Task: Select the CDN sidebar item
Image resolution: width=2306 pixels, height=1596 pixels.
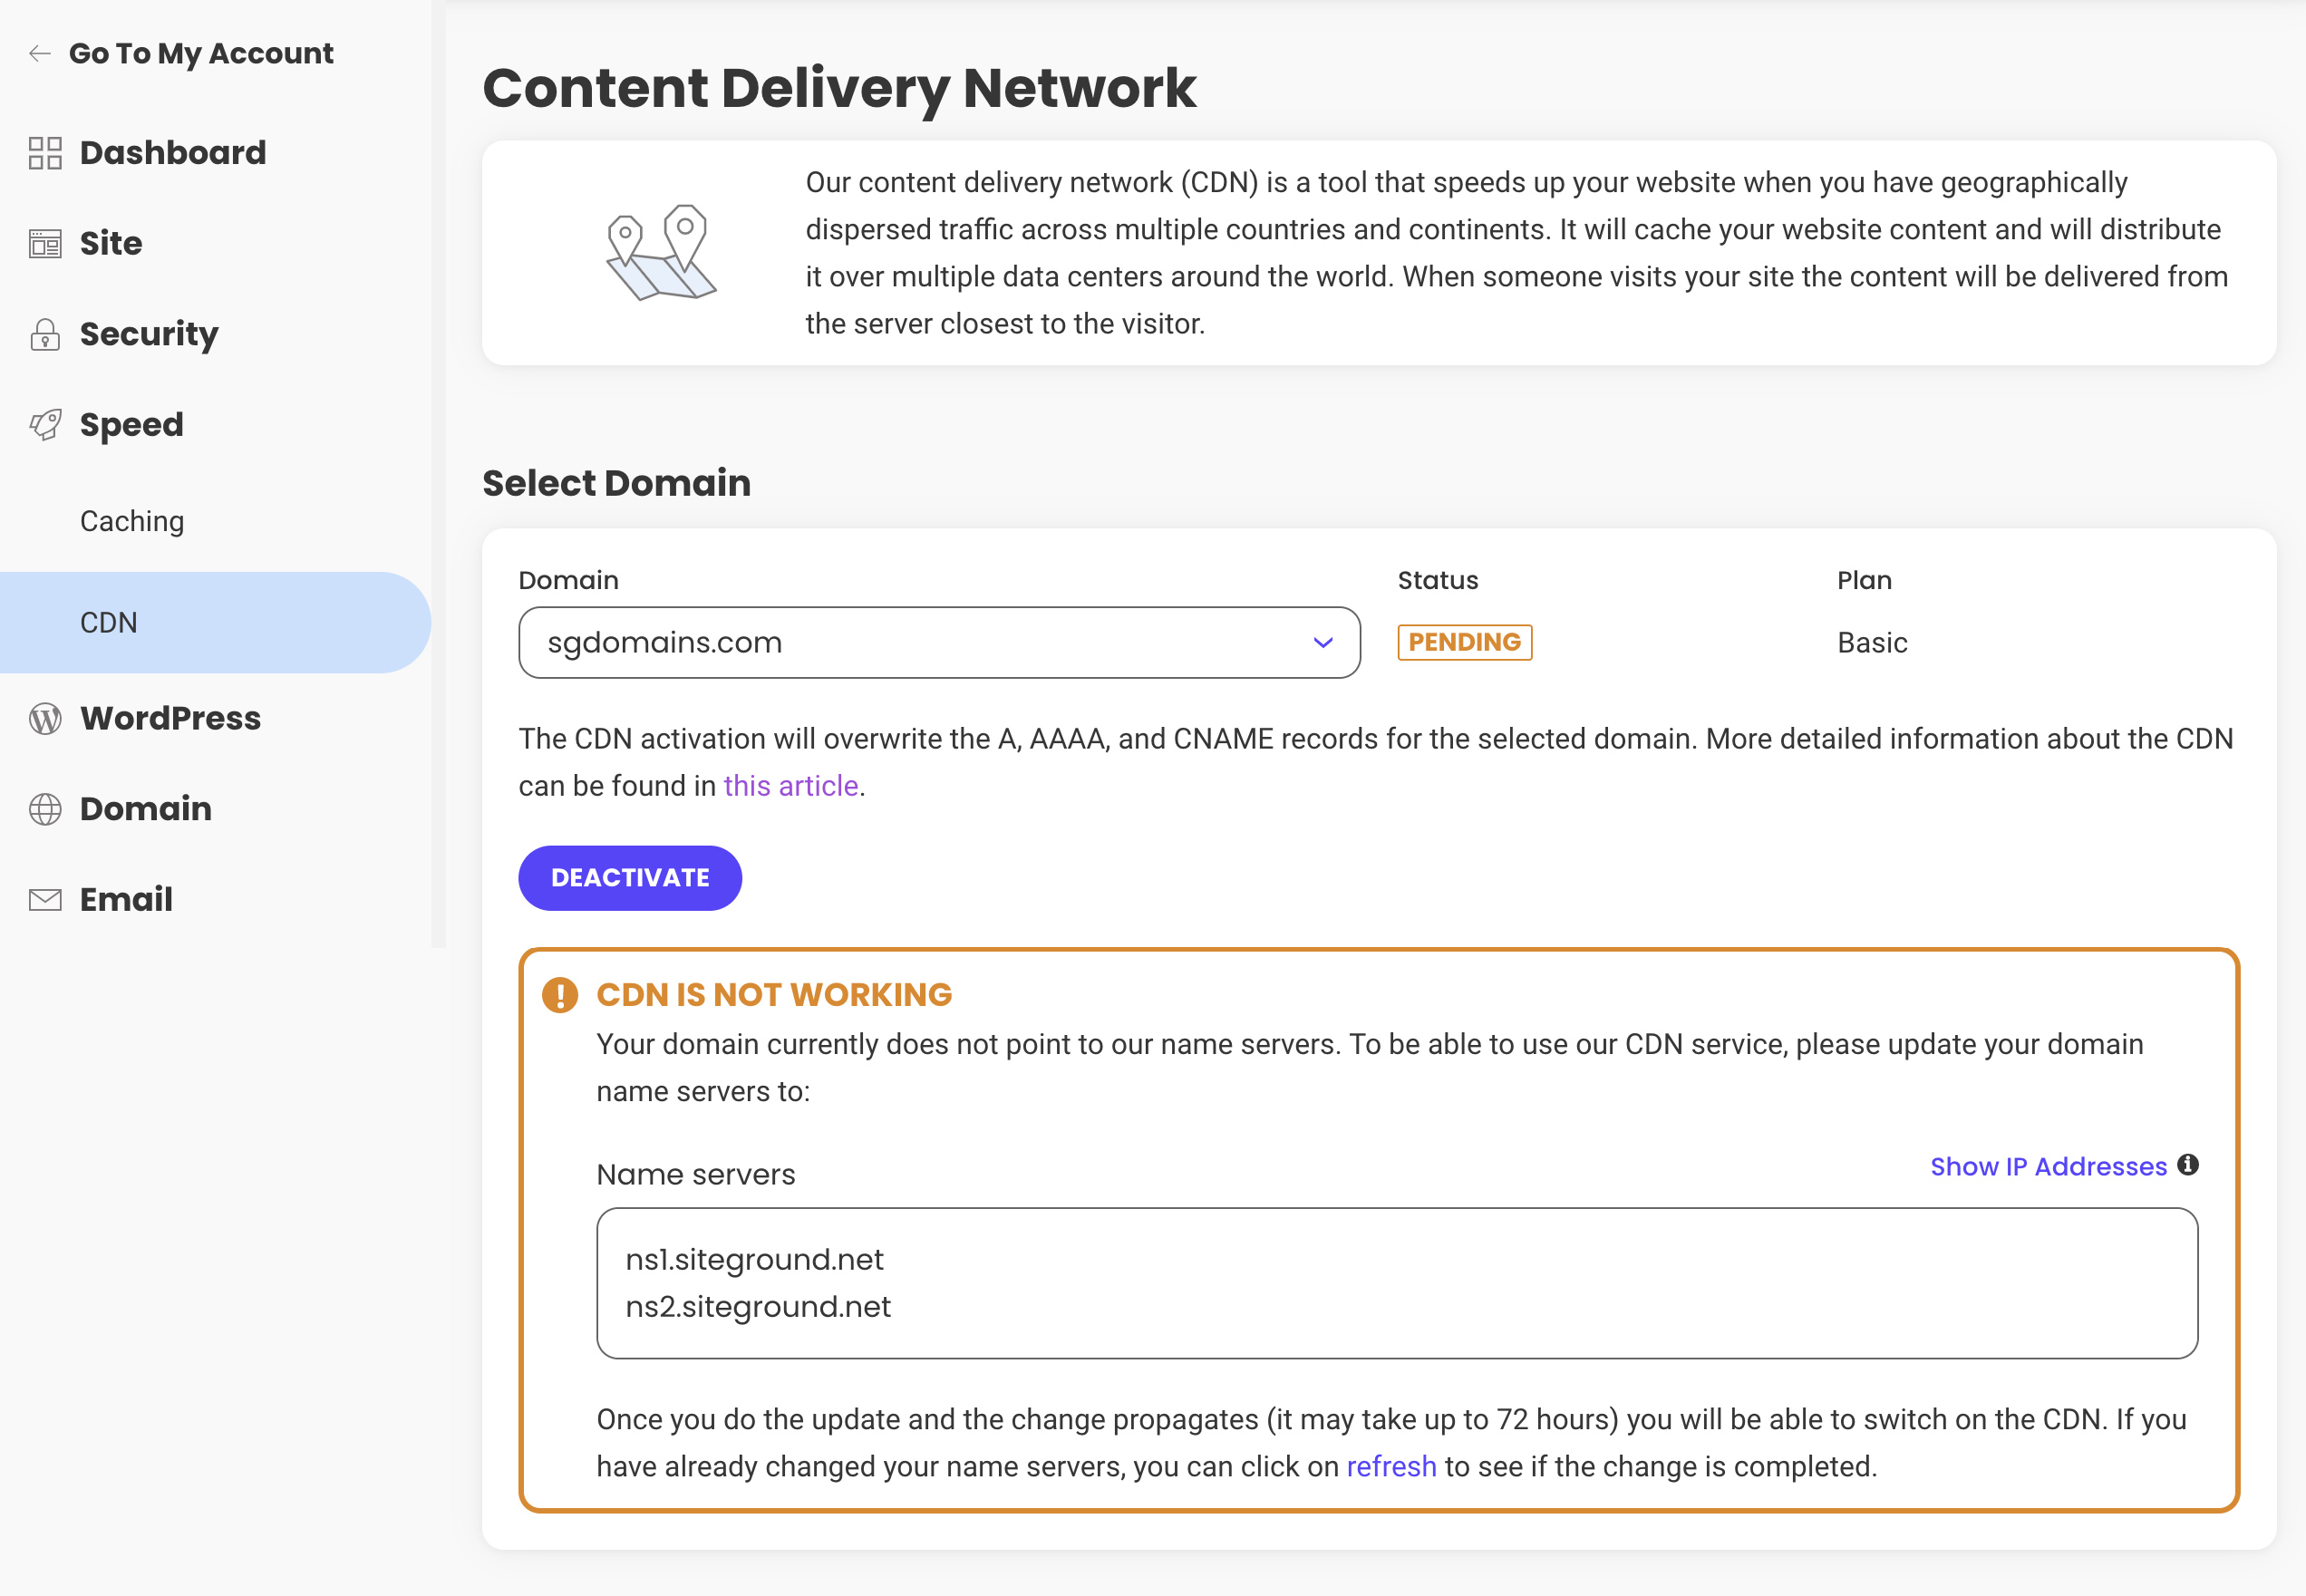Action: pos(216,623)
